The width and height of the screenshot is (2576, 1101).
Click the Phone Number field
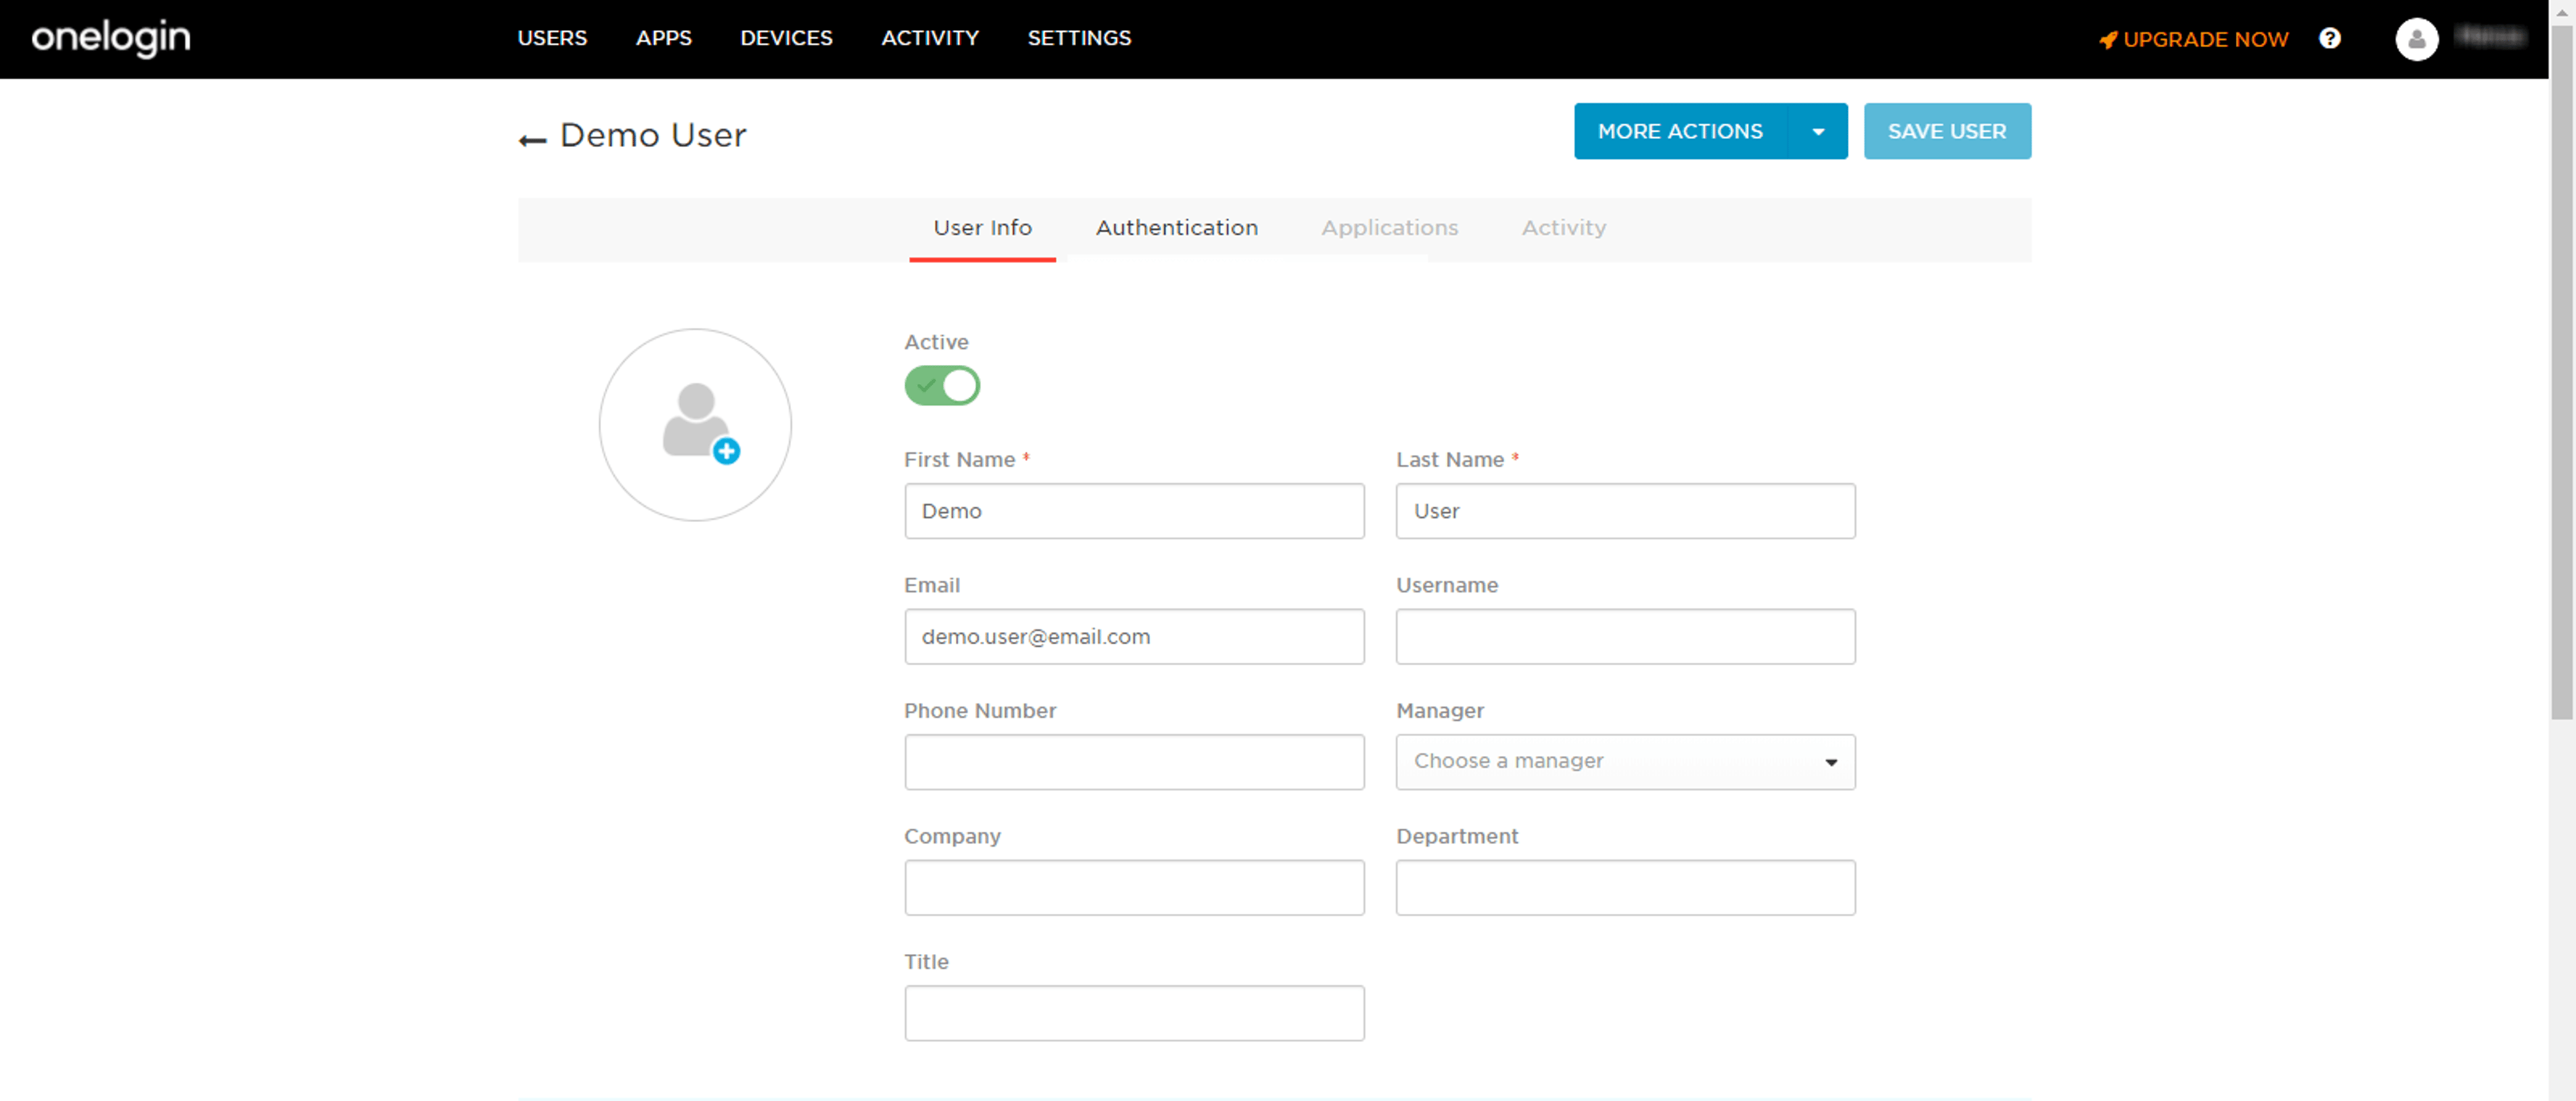(x=1134, y=762)
